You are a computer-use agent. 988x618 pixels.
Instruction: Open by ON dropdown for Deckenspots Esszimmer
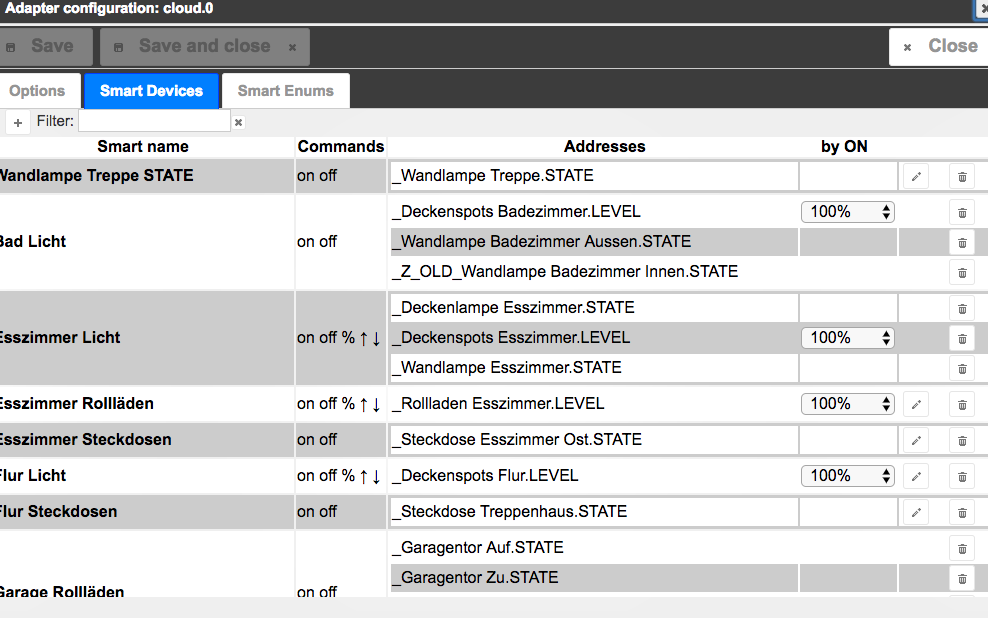(847, 338)
